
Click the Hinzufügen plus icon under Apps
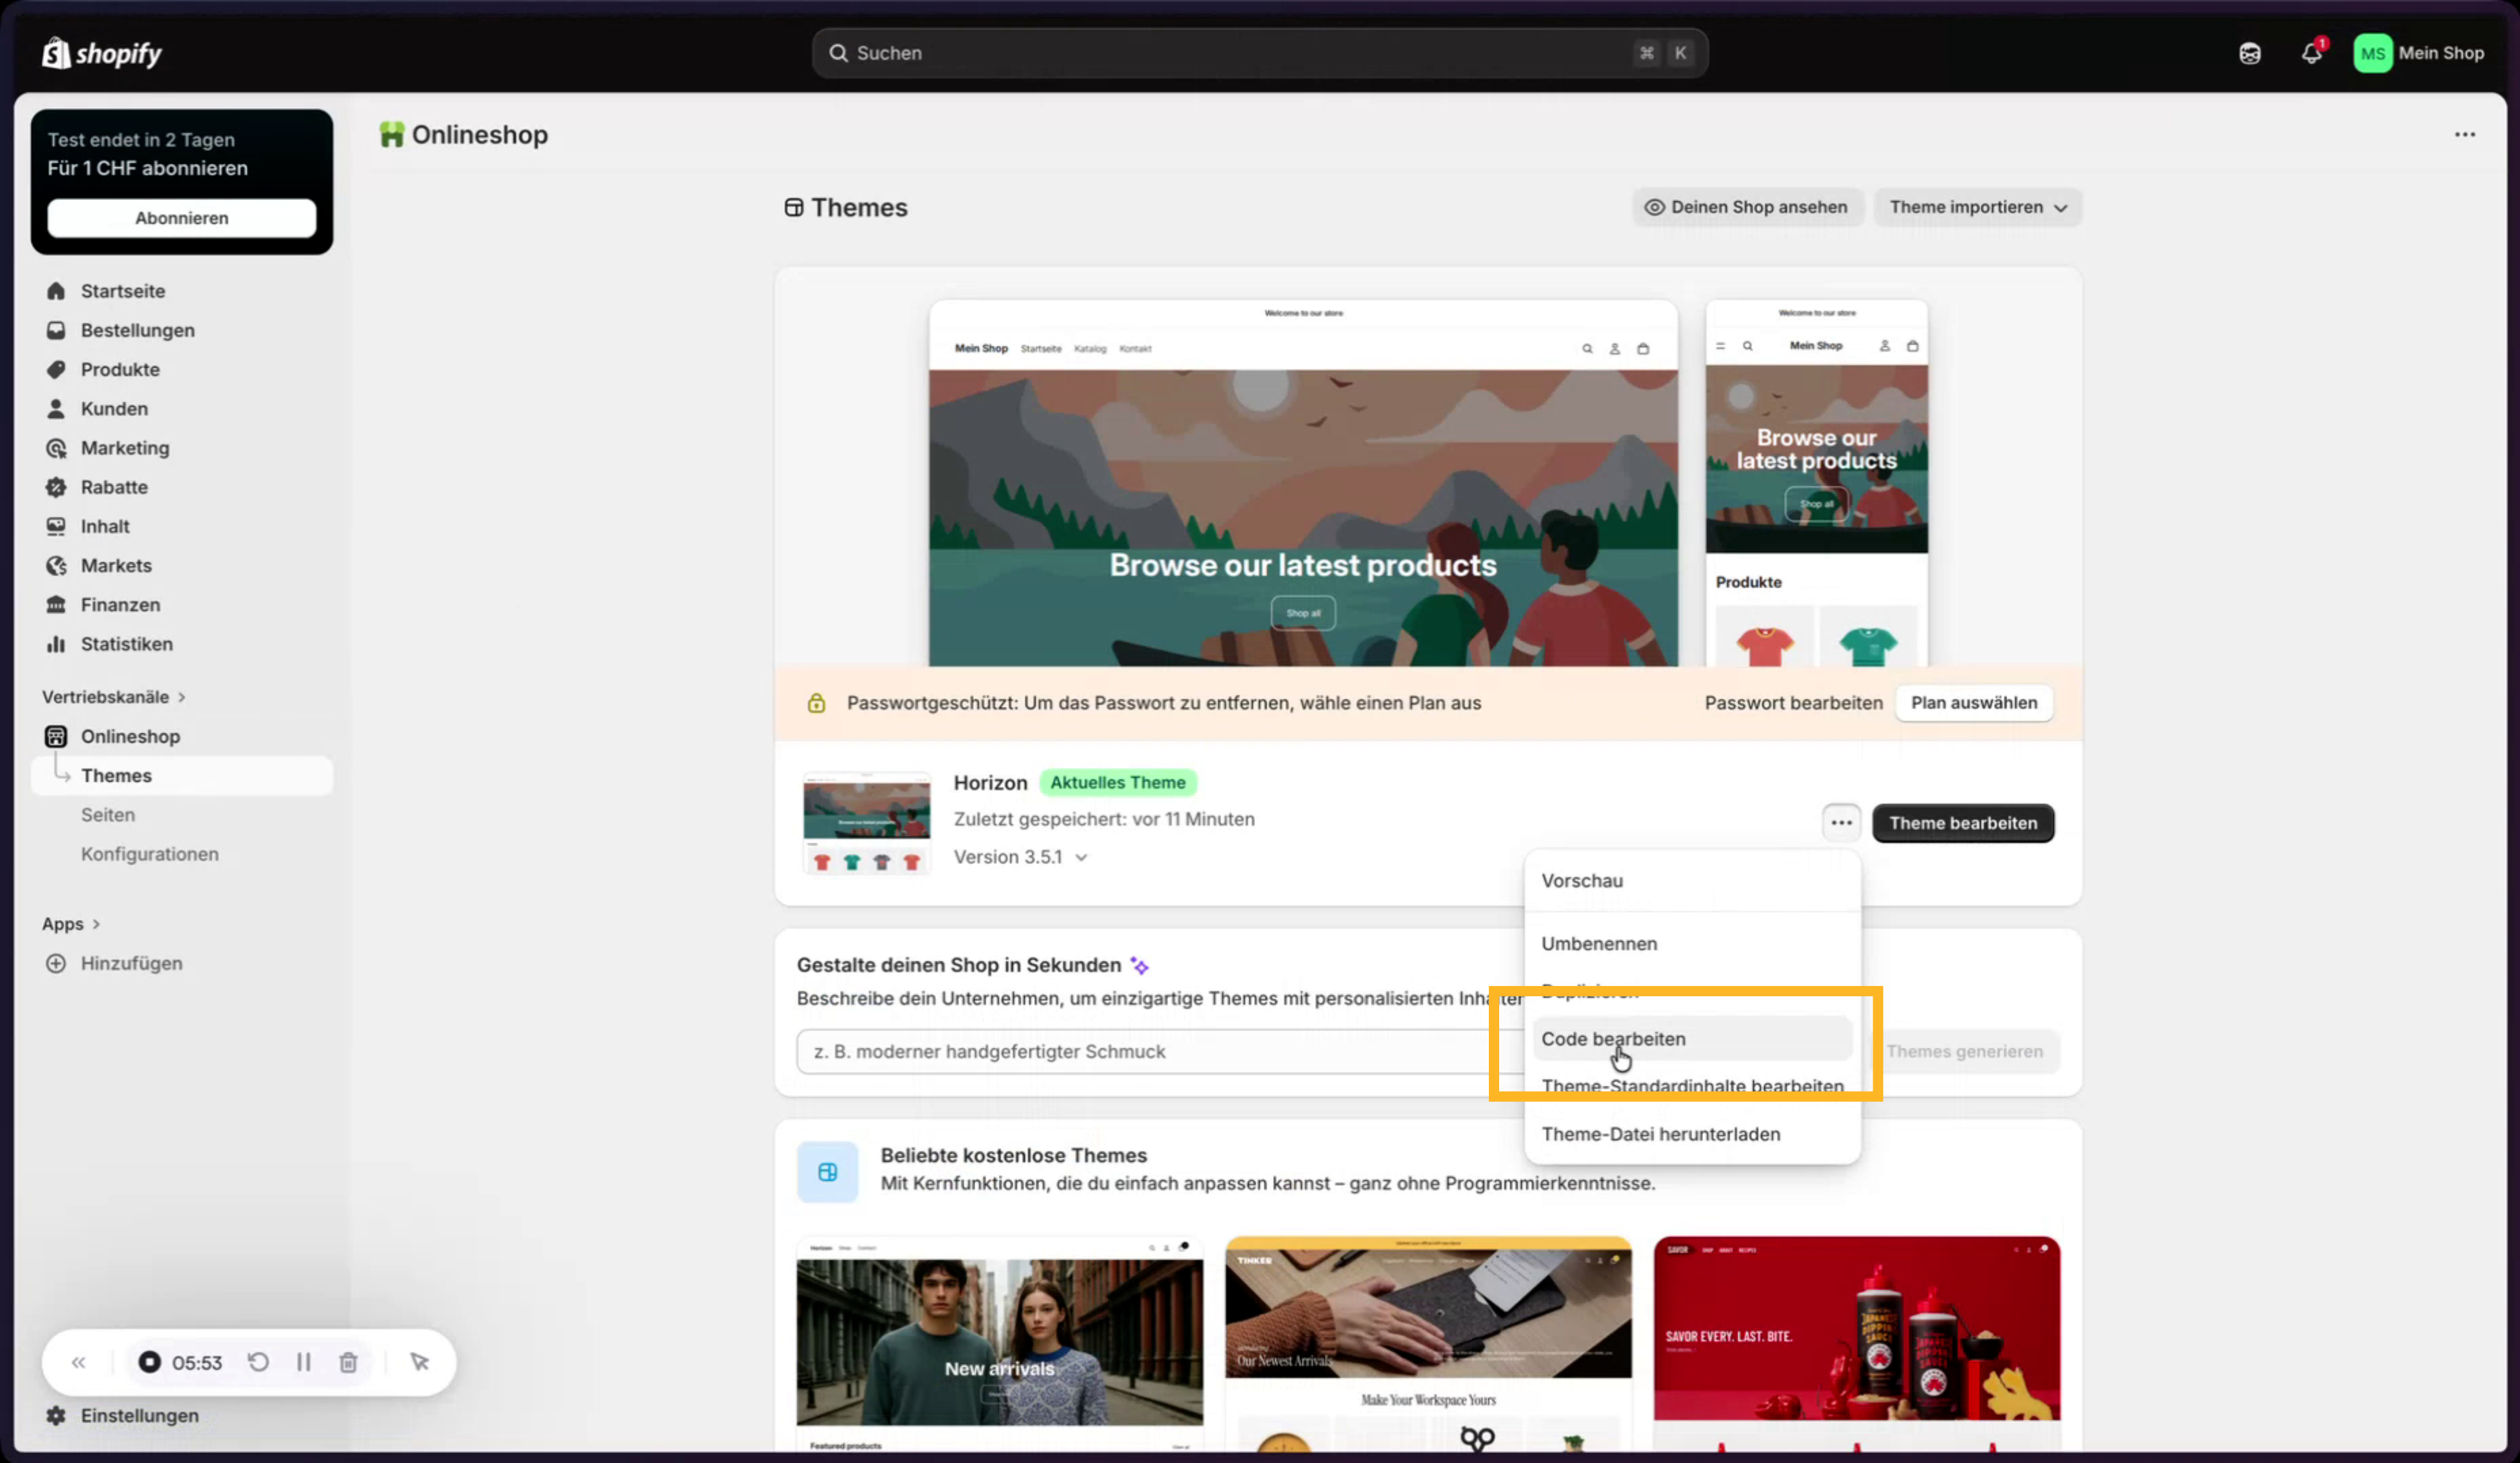(x=56, y=963)
